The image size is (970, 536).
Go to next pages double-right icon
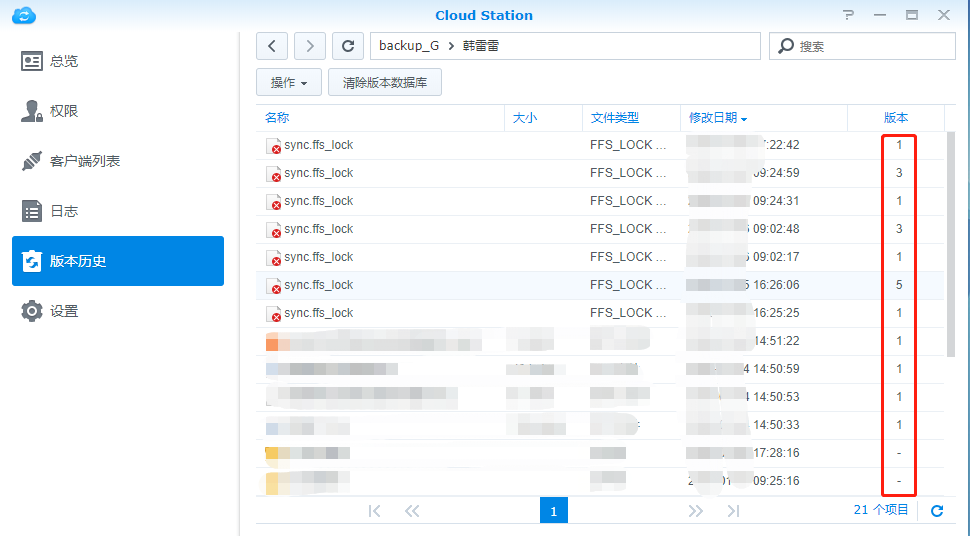coord(695,511)
